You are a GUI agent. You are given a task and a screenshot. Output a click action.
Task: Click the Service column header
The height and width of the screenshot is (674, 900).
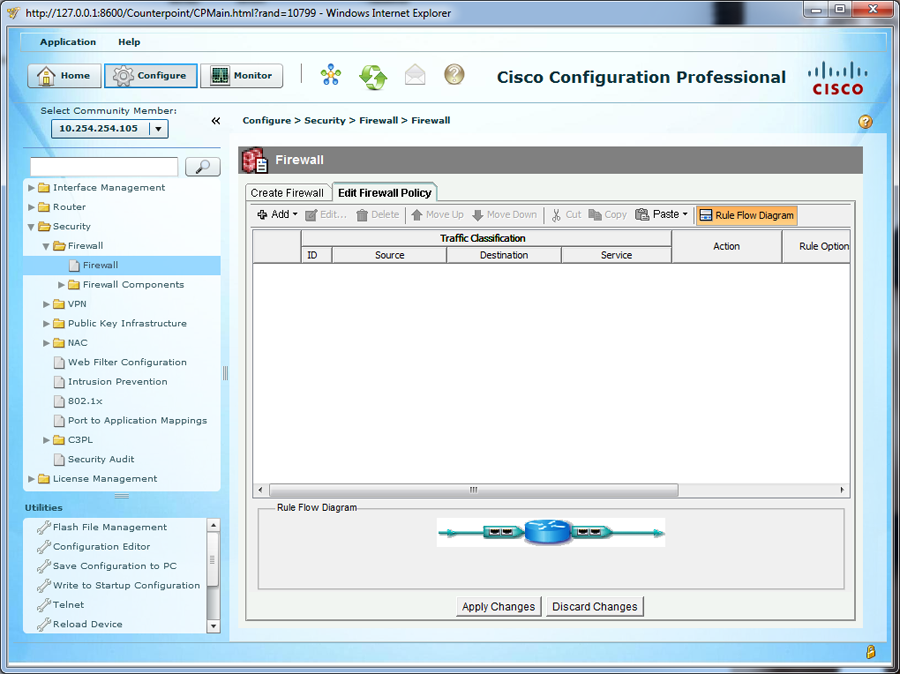(x=616, y=255)
